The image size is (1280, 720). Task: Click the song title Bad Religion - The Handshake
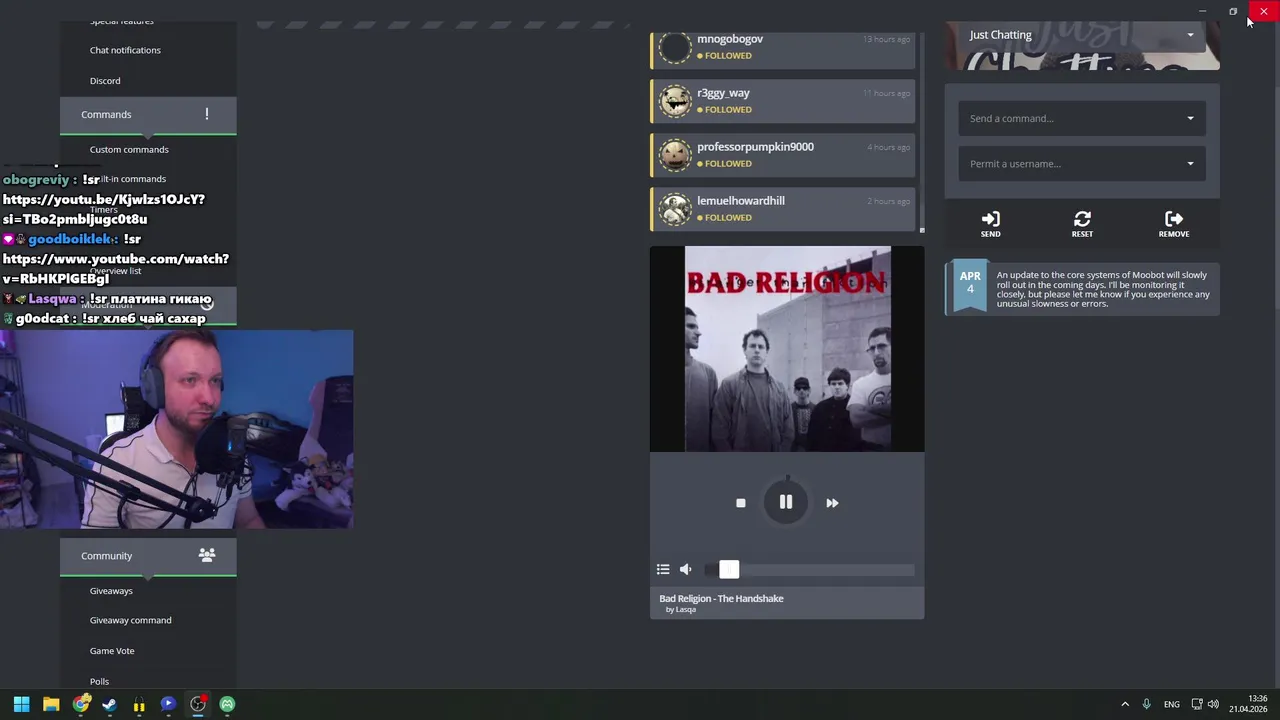721,598
